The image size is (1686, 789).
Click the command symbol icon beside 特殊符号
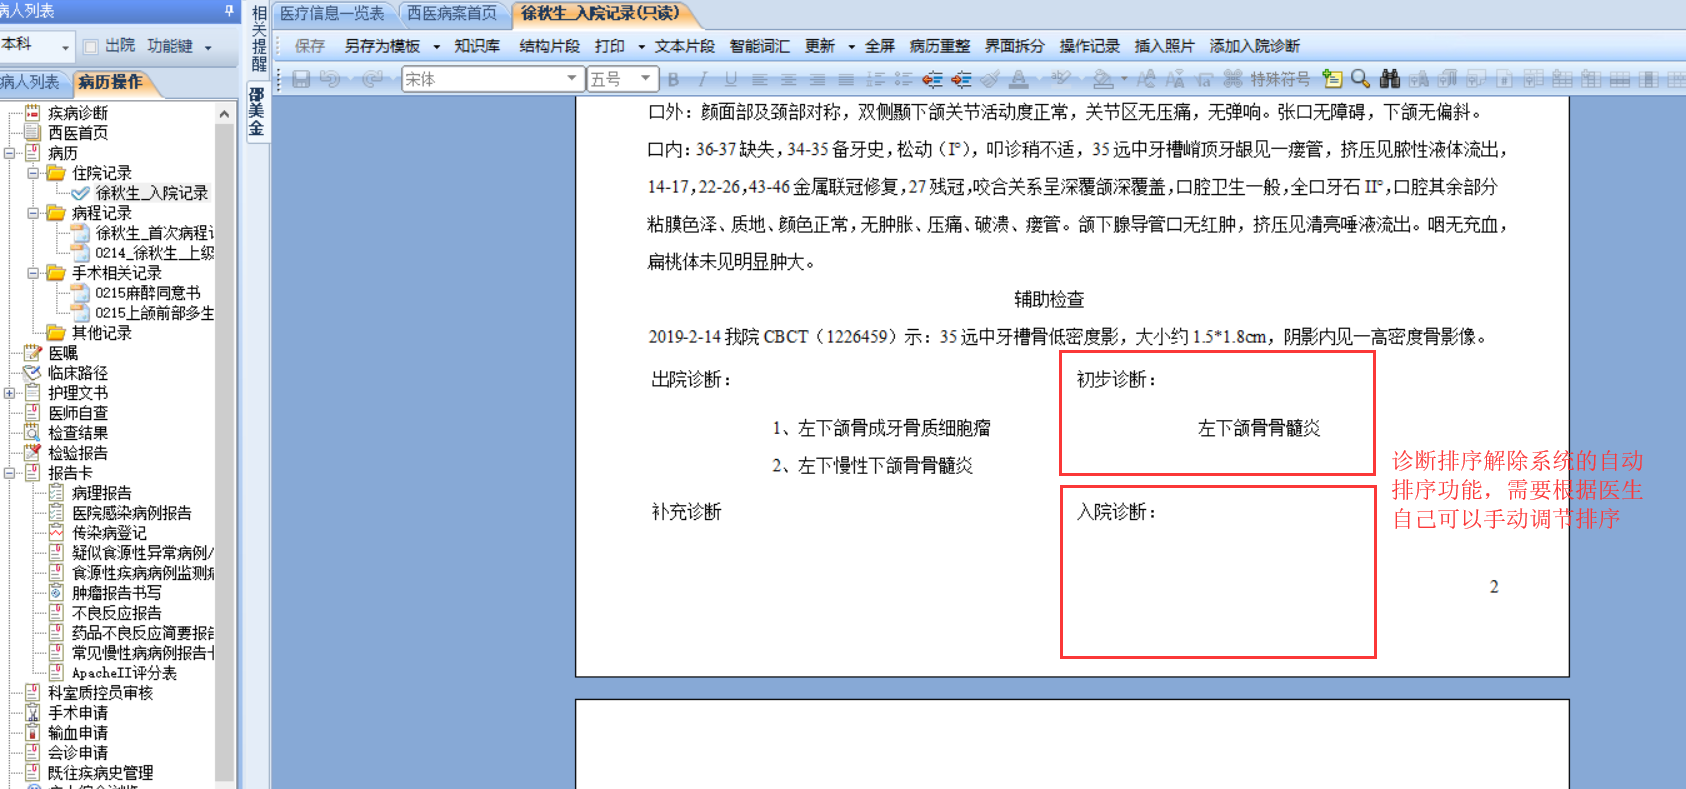pos(1233,79)
